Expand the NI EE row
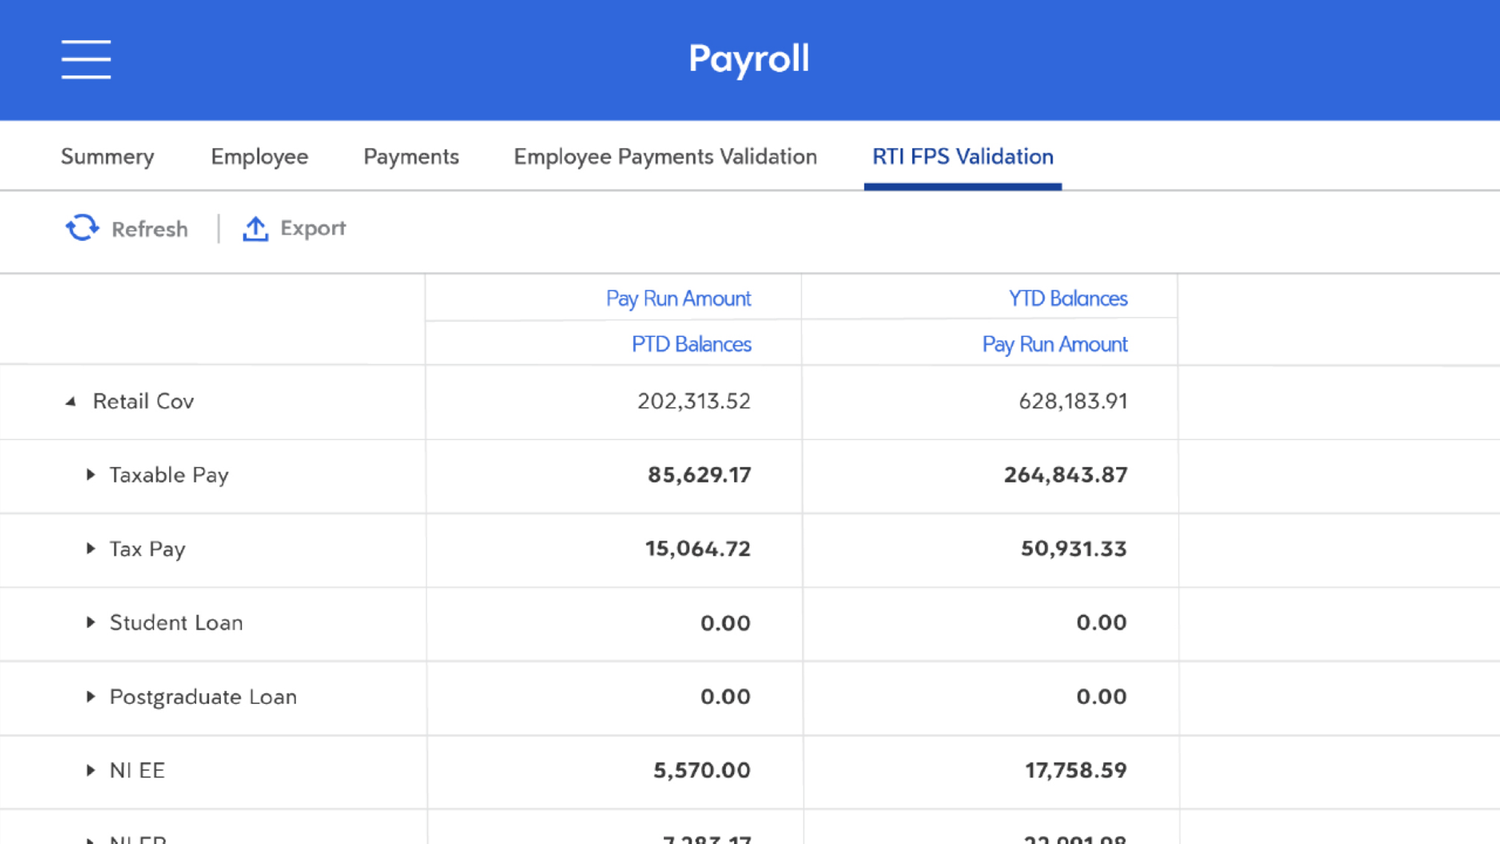1500x844 pixels. 89,771
